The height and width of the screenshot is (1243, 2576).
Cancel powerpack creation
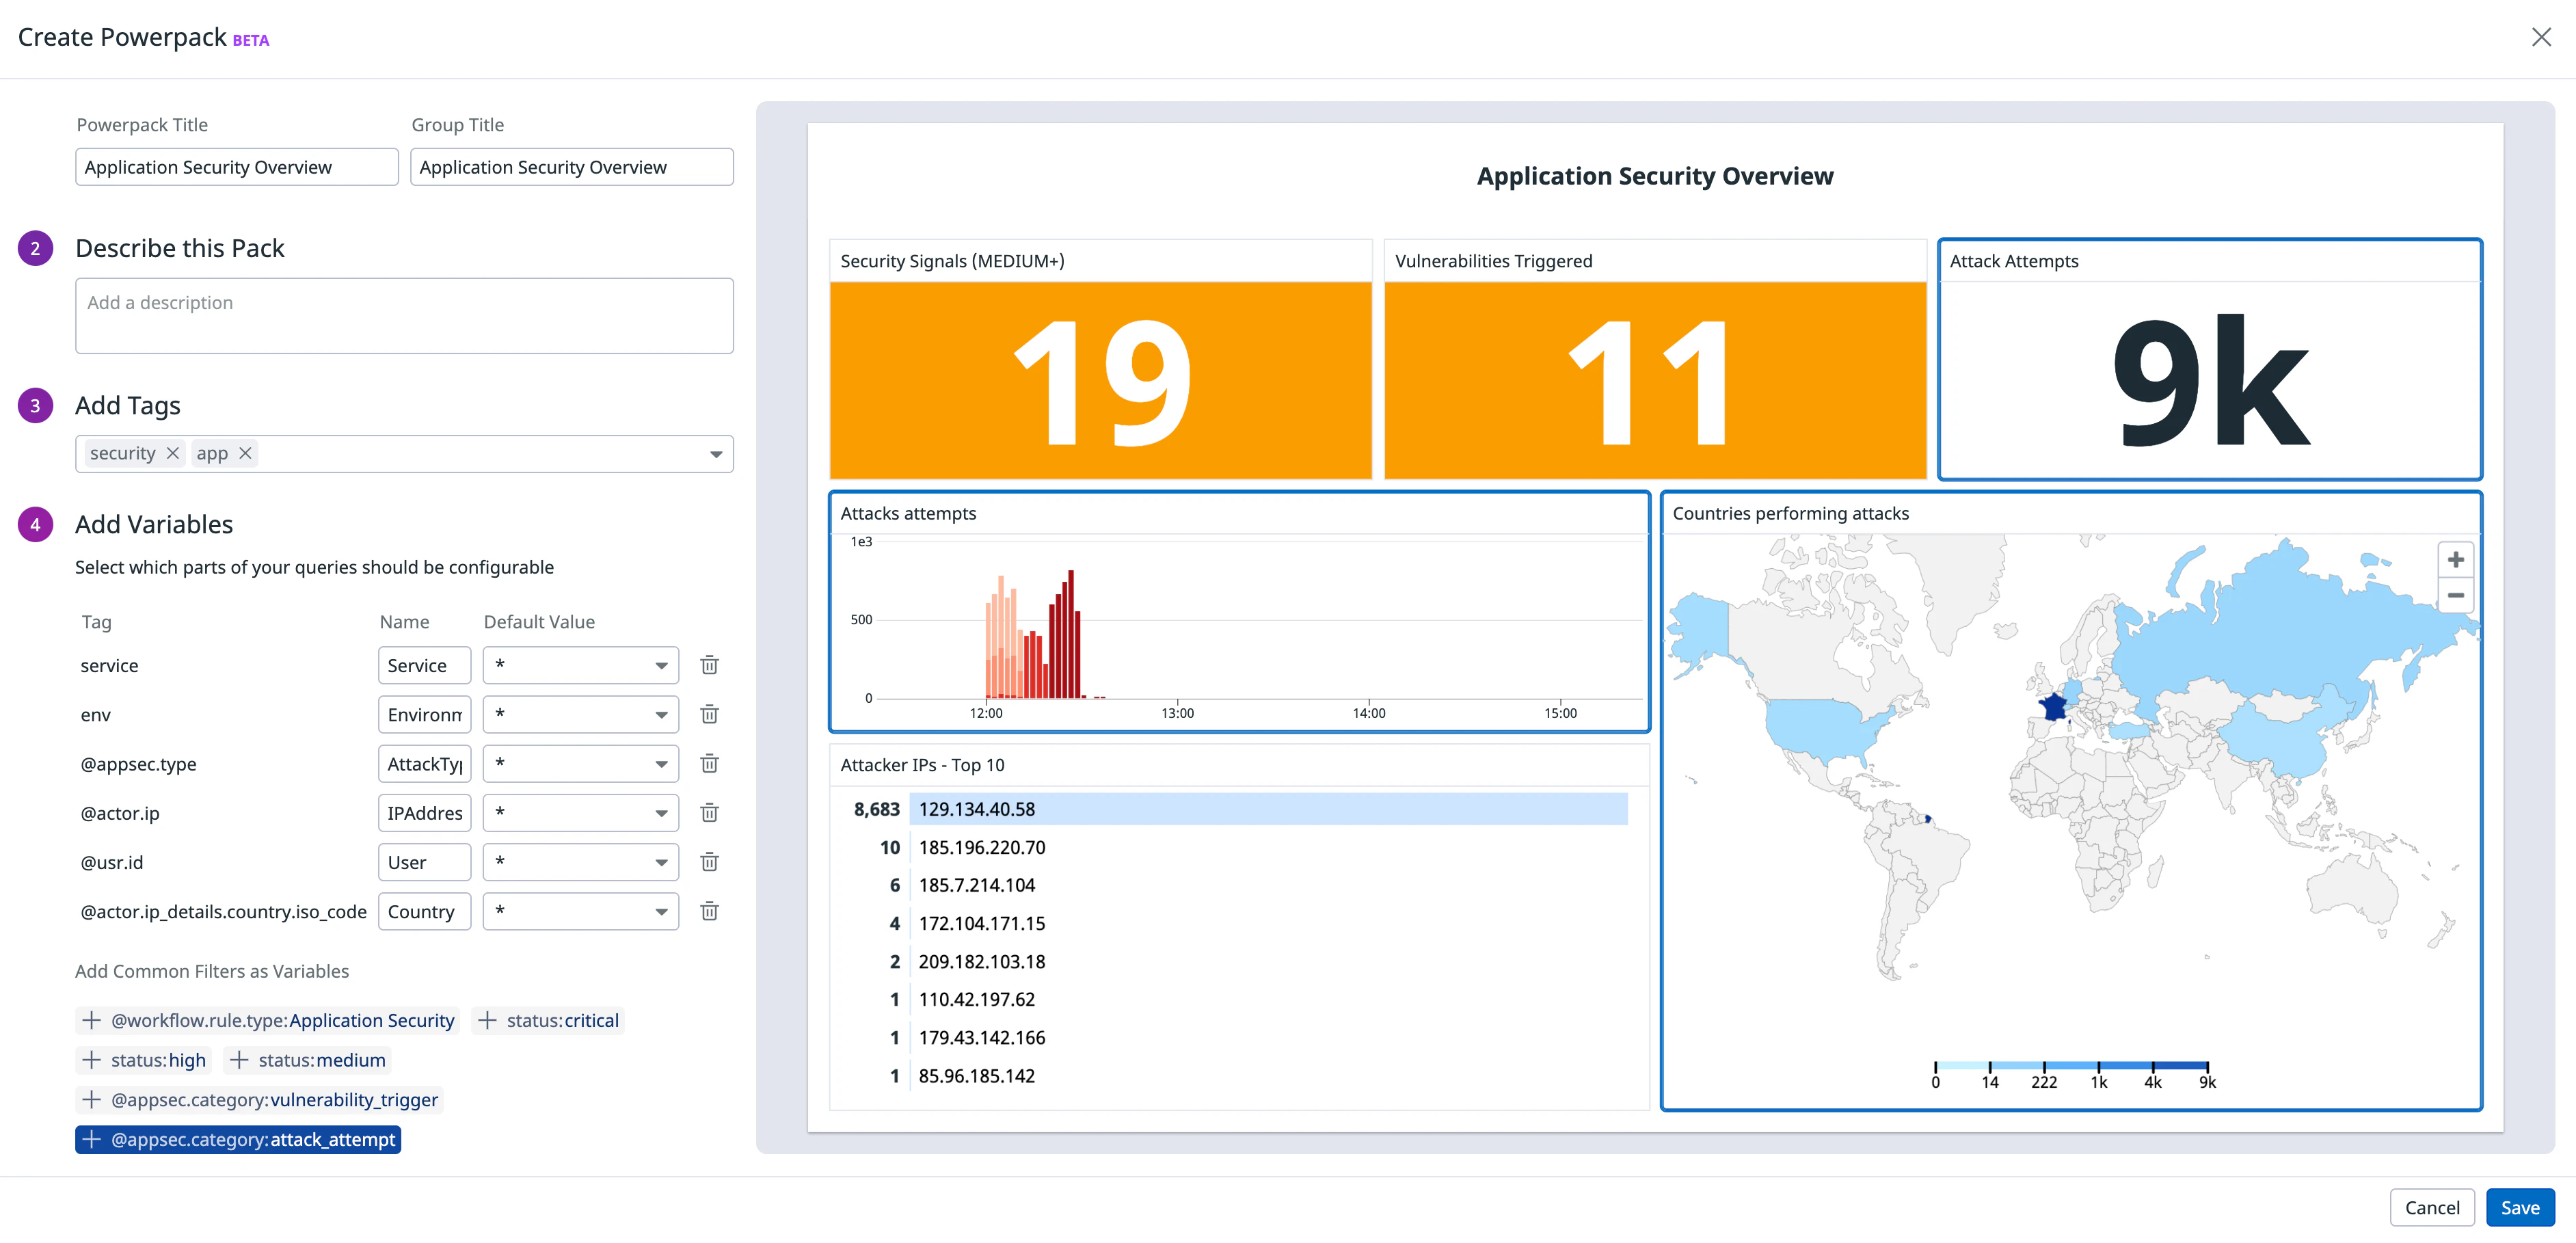point(2431,1207)
